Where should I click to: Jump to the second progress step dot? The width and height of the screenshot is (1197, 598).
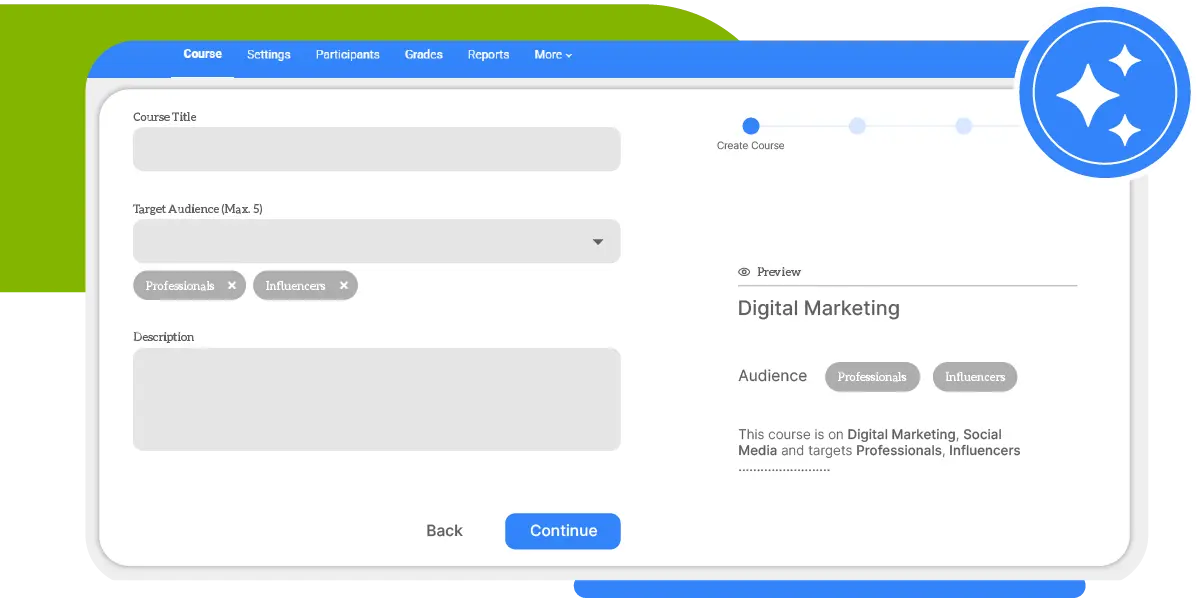click(857, 126)
